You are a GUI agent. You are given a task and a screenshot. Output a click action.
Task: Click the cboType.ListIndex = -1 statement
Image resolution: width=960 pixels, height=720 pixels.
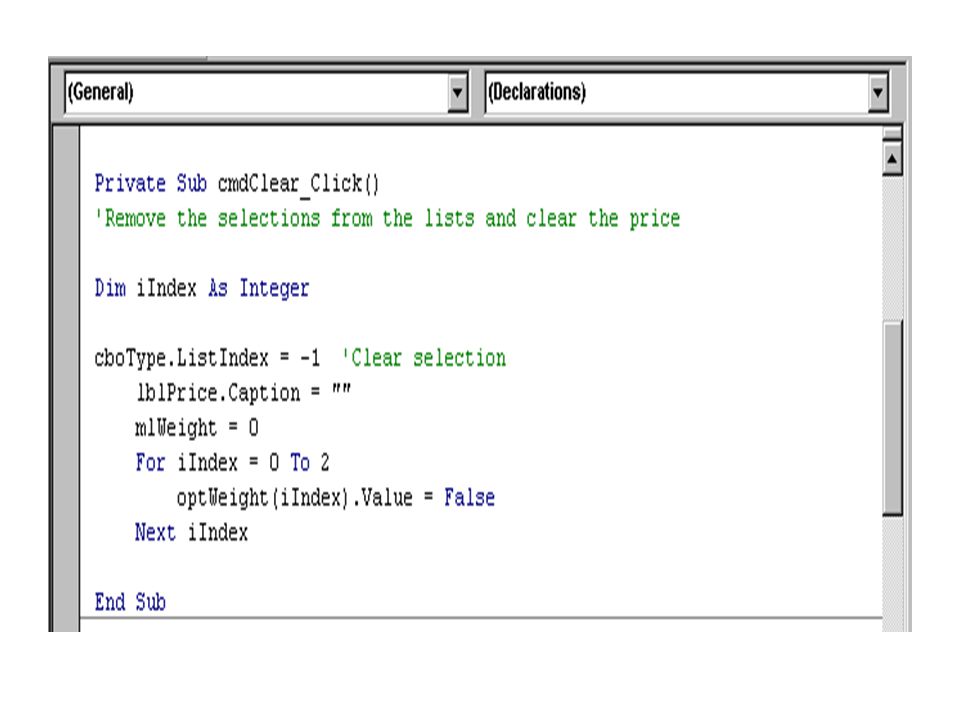(208, 358)
